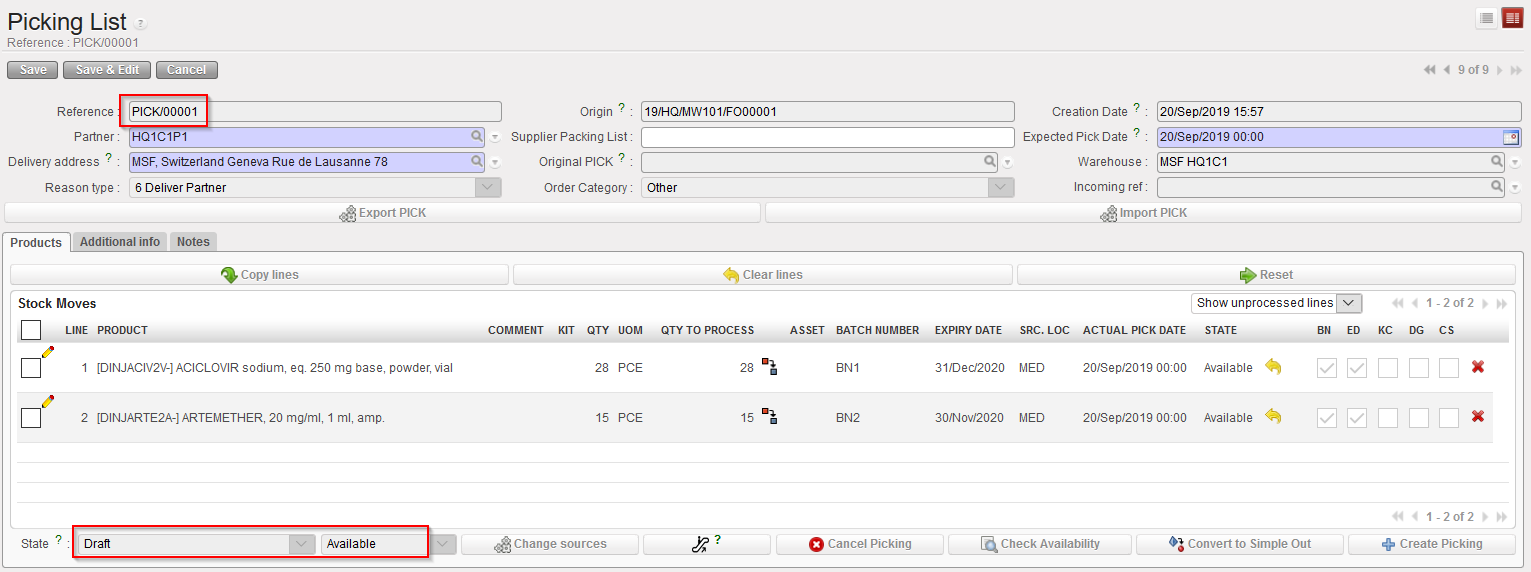This screenshot has height=572, width=1531.
Task: Open the Additional info tab
Action: click(x=120, y=242)
